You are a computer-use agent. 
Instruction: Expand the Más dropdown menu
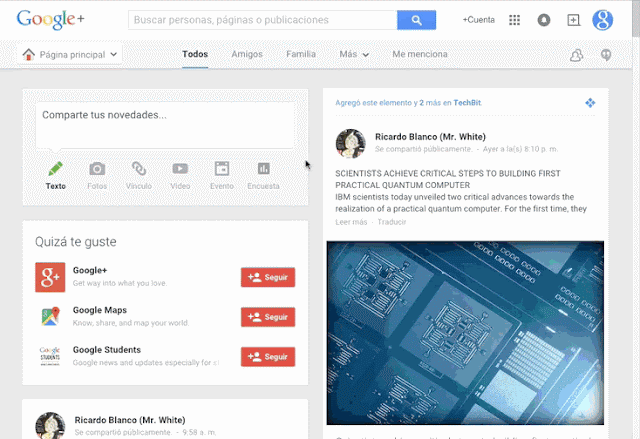coord(354,54)
